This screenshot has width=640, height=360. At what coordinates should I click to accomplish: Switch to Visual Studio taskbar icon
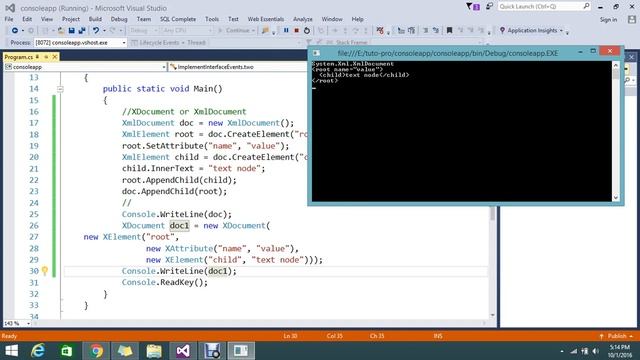[183, 351]
